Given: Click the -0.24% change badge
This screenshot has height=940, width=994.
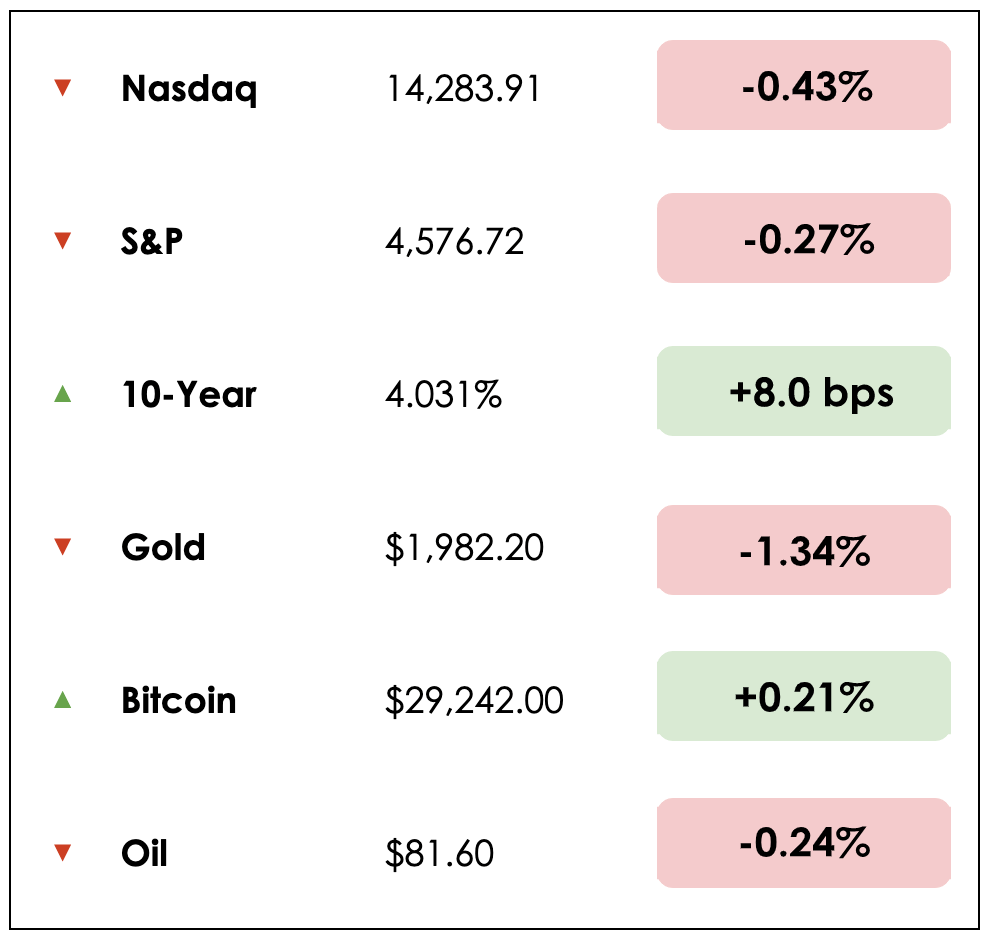Looking at the screenshot, I should 804,844.
